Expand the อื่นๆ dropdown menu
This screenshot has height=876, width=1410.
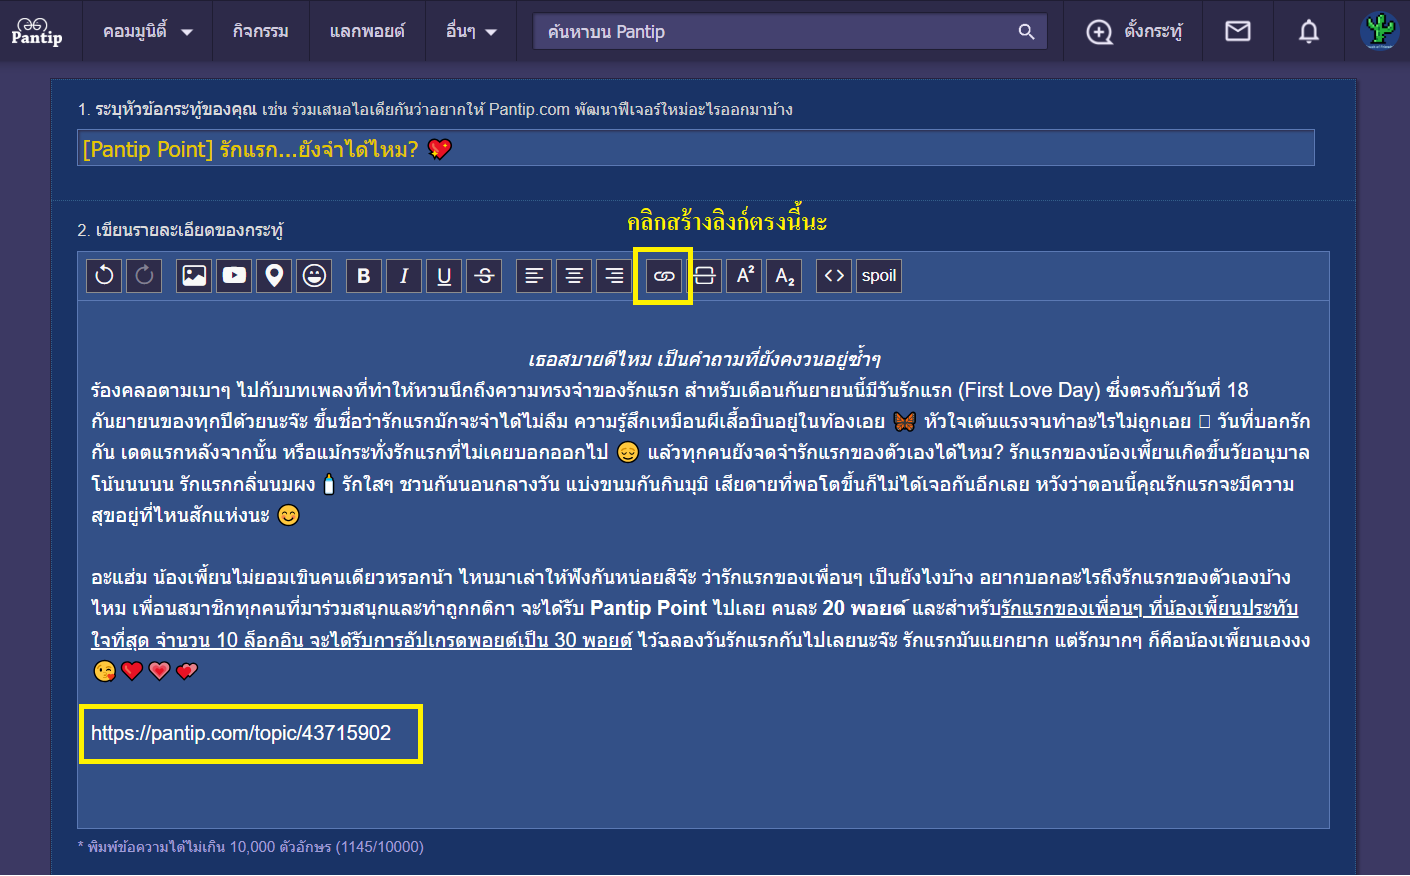[x=471, y=31]
